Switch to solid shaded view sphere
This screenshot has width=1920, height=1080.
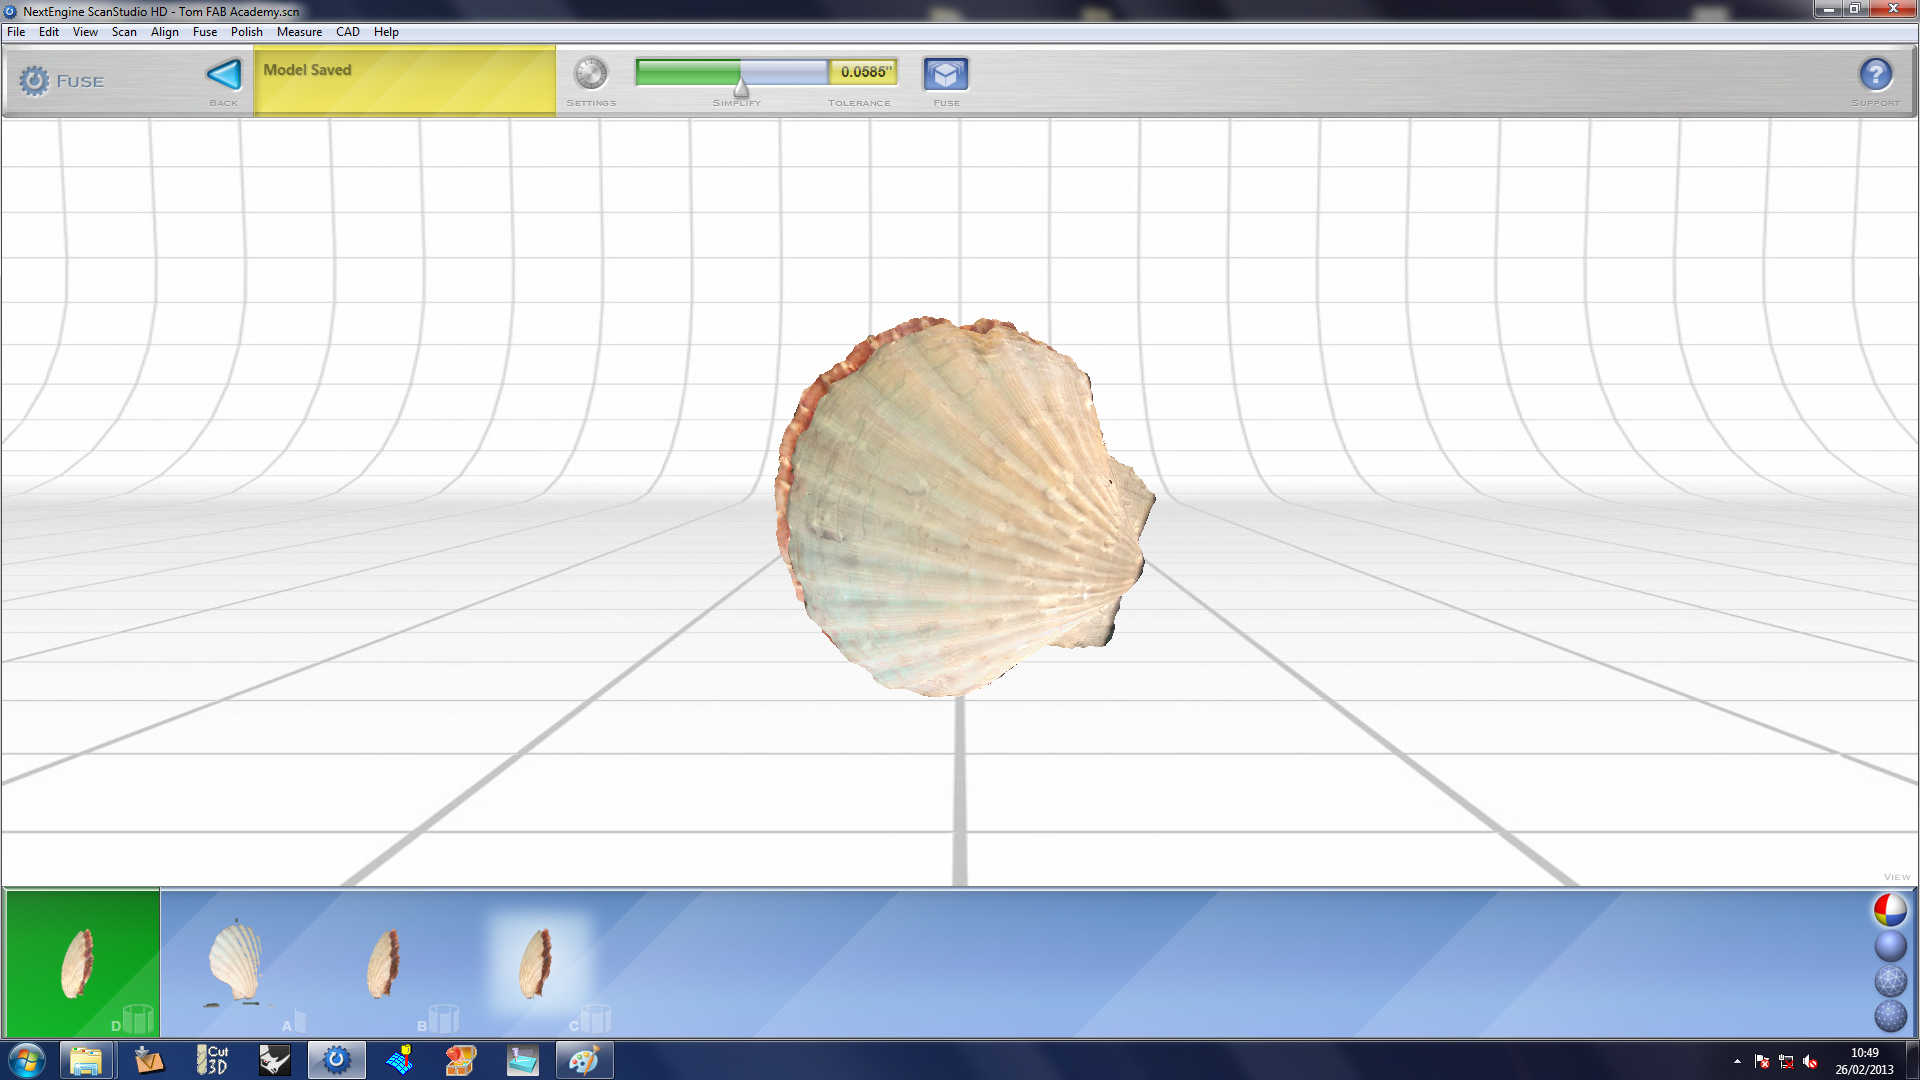click(x=1889, y=945)
